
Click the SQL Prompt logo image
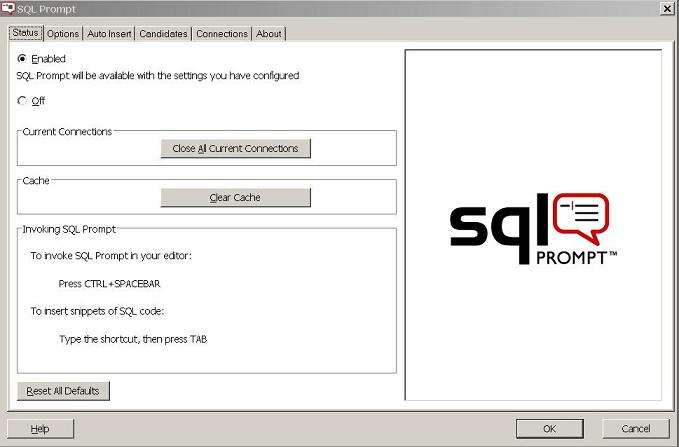click(x=534, y=229)
